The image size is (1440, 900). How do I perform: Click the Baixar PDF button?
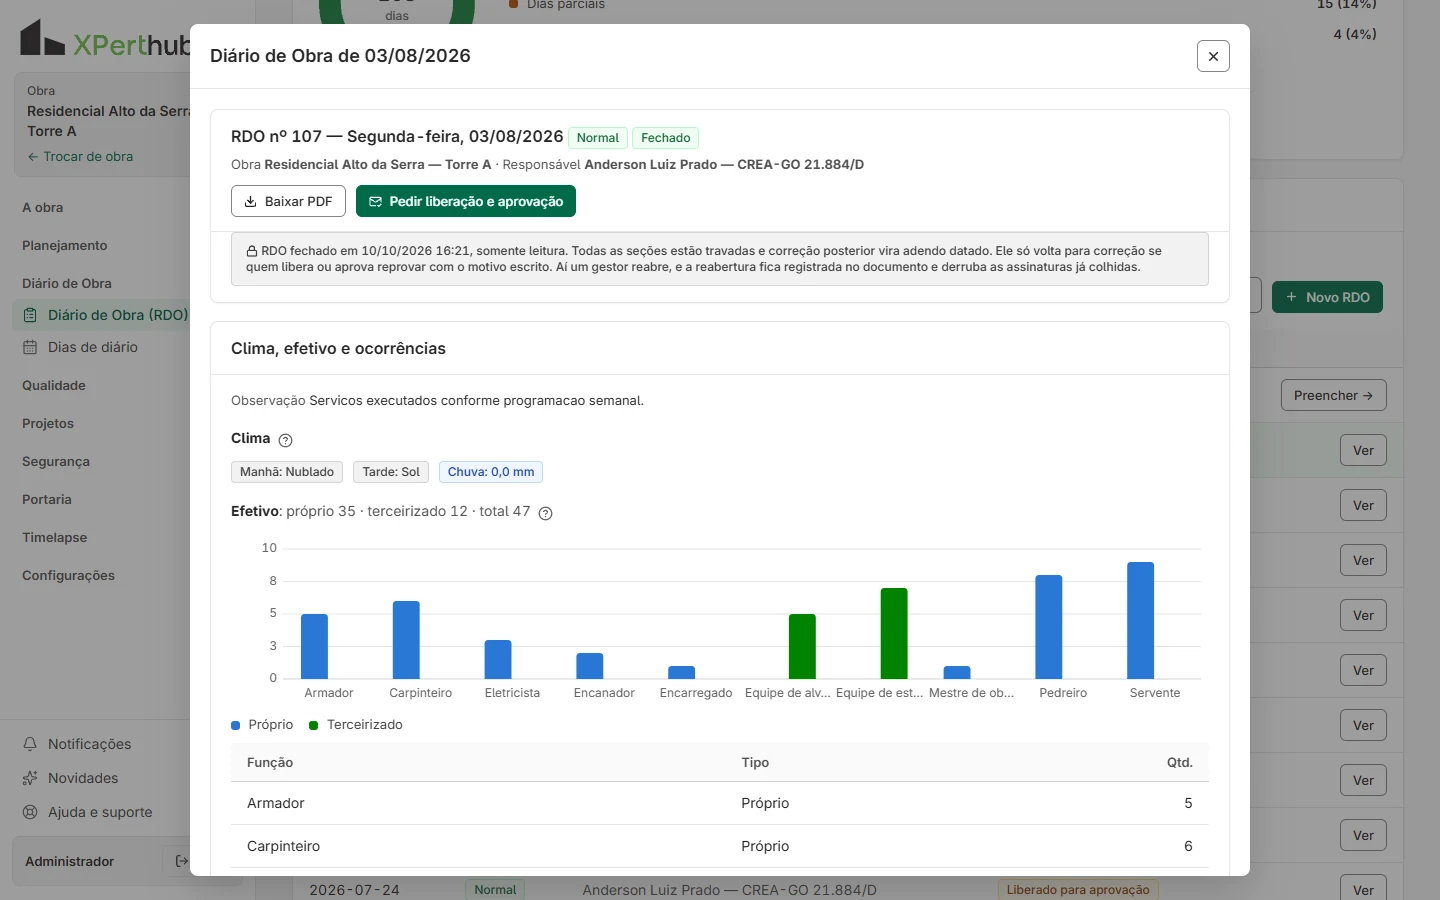[x=288, y=201]
